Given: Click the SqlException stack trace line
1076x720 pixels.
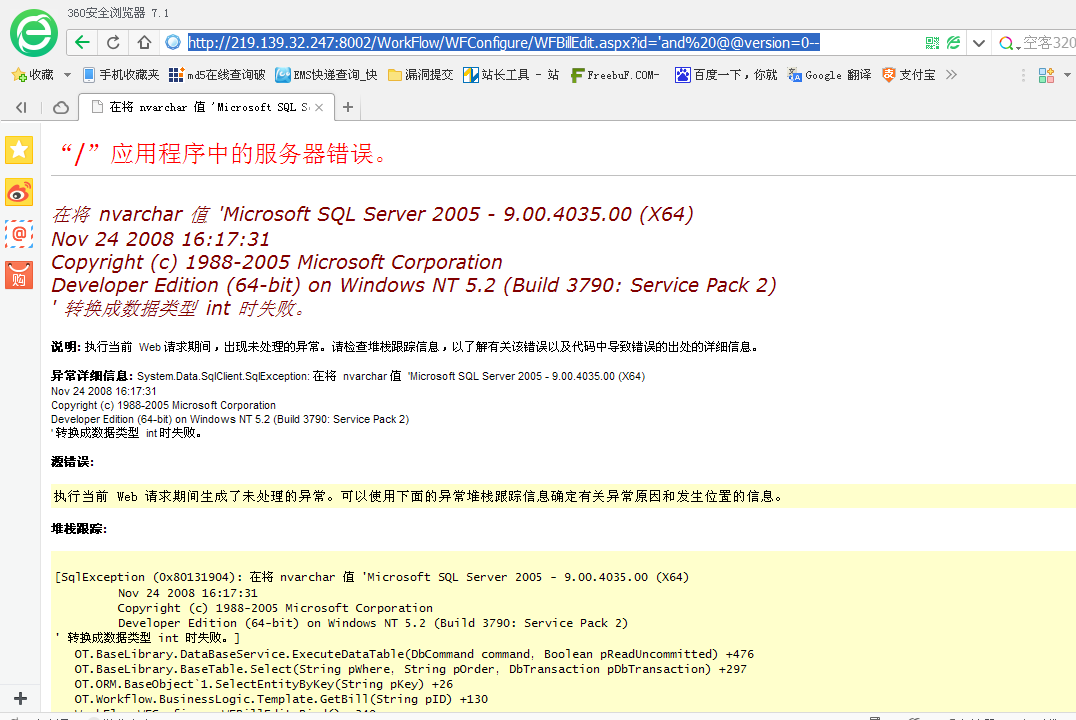Looking at the screenshot, I should pos(372,577).
